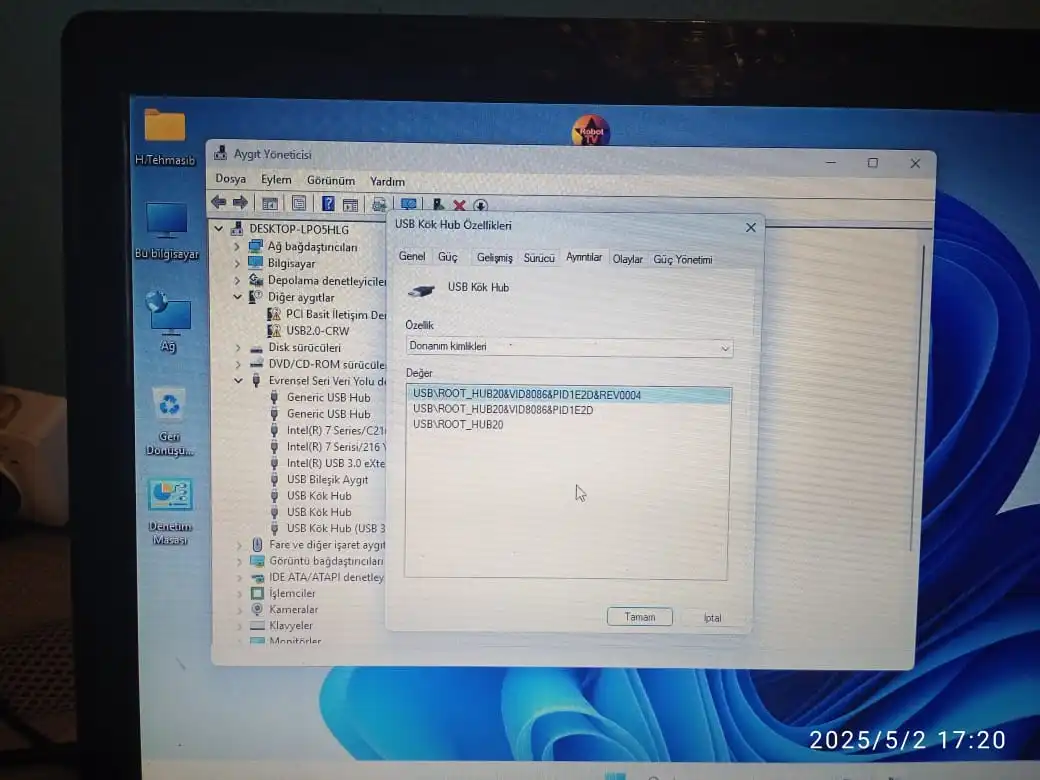Screen dimensions: 1040x780
Task: Scan for hardware changes monitor icon
Action: (x=409, y=204)
